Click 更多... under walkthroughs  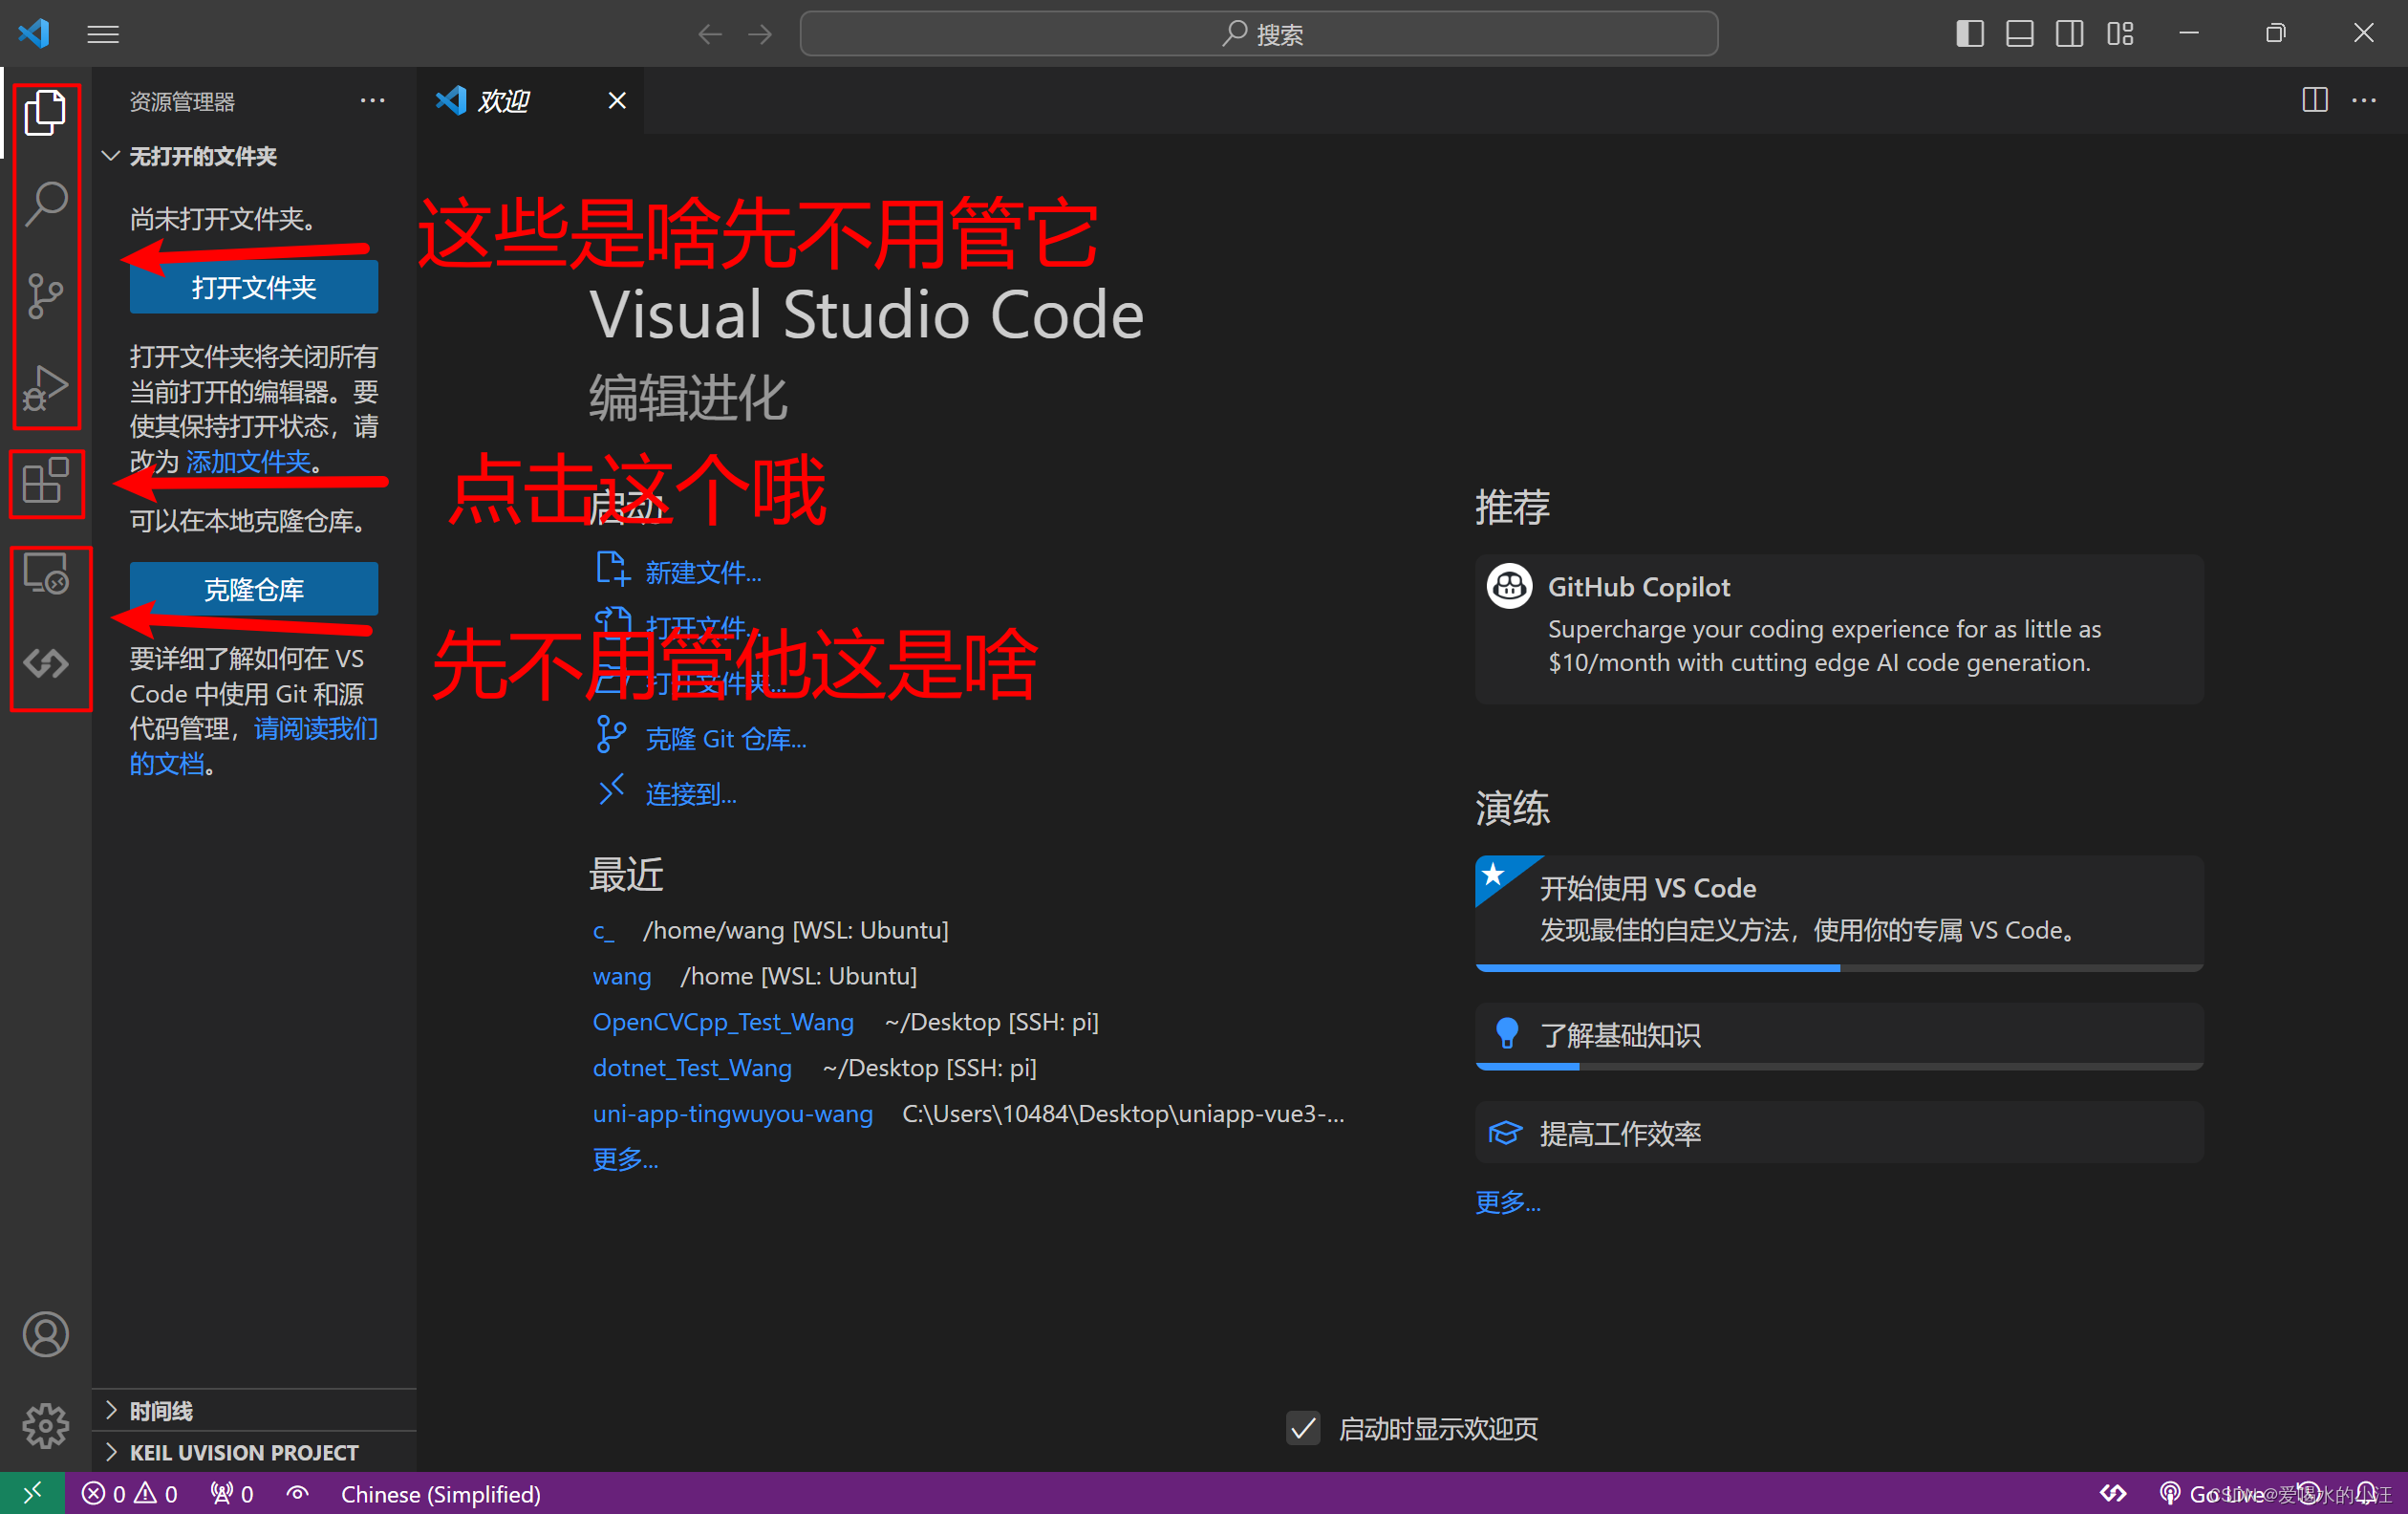tap(1508, 1203)
